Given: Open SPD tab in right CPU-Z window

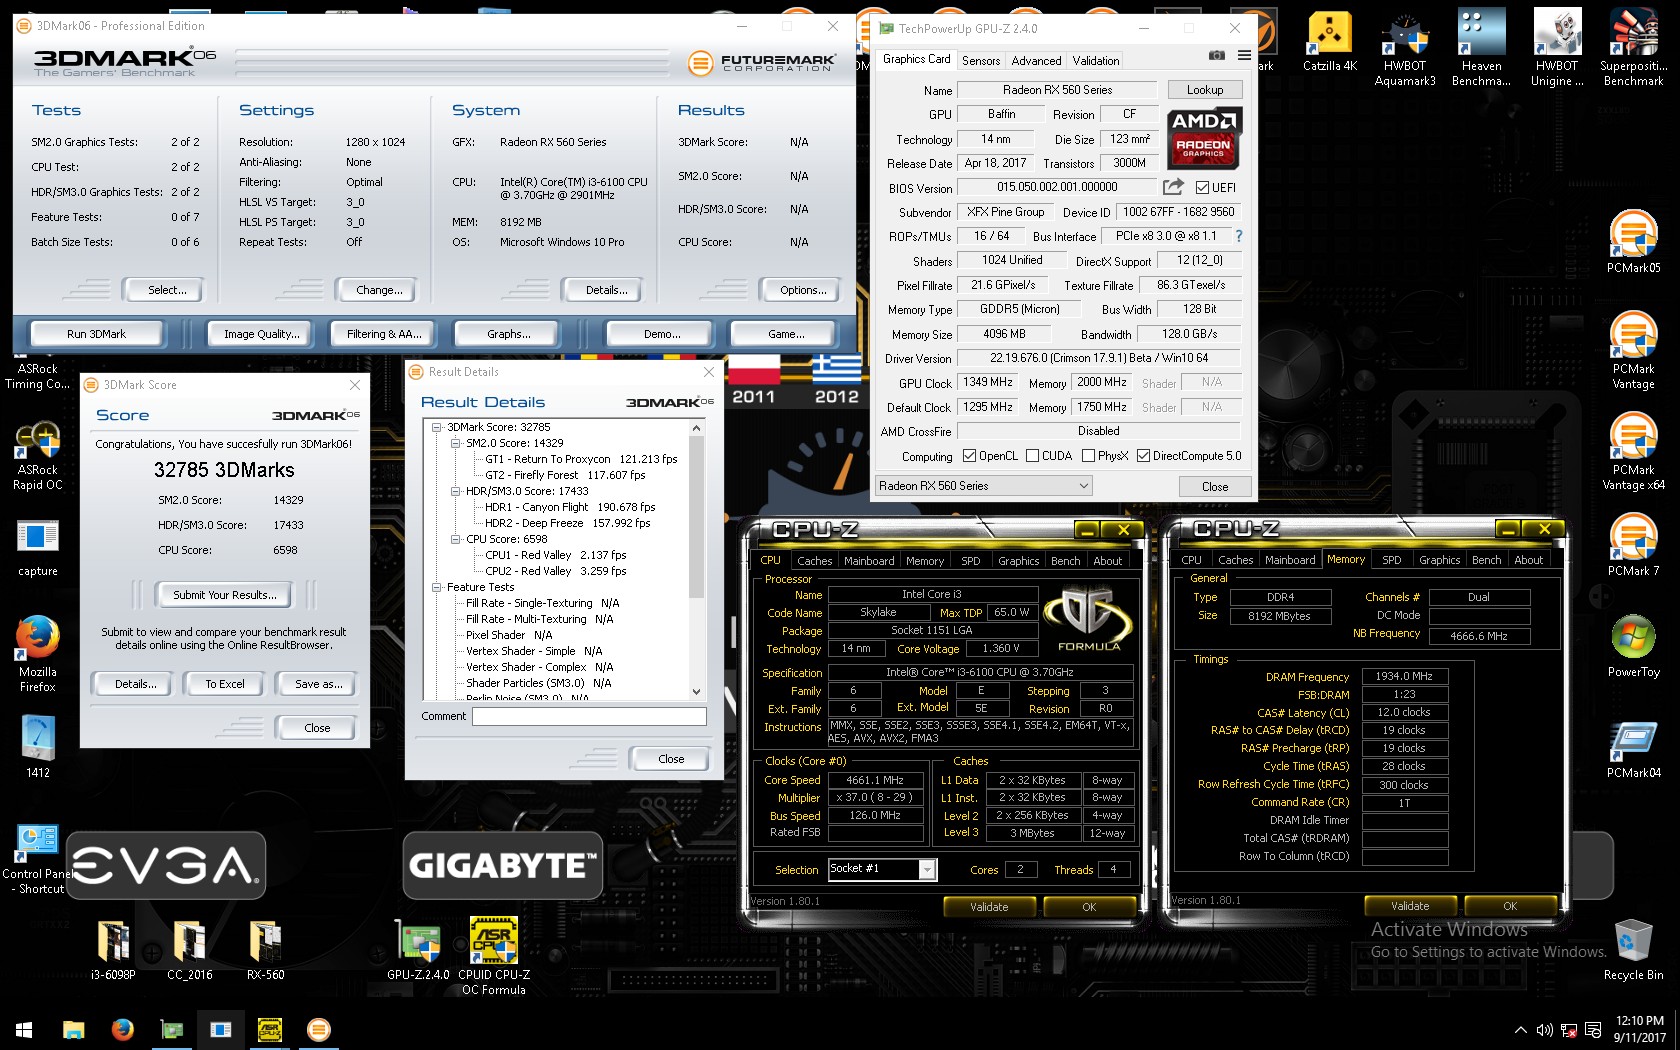Looking at the screenshot, I should [1391, 560].
